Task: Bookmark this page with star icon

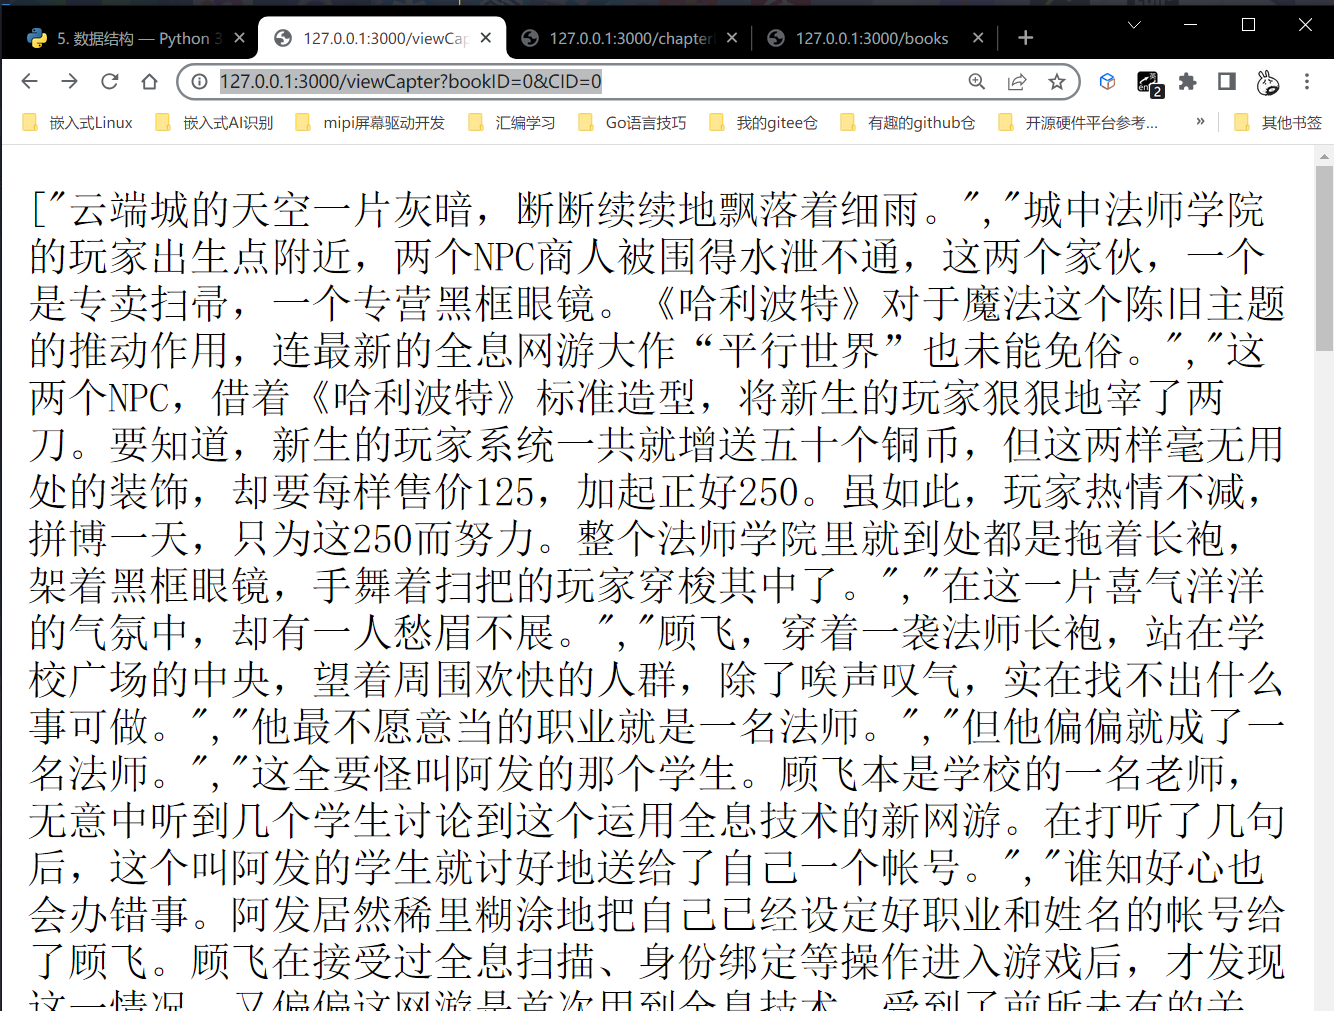Action: click(x=1057, y=82)
